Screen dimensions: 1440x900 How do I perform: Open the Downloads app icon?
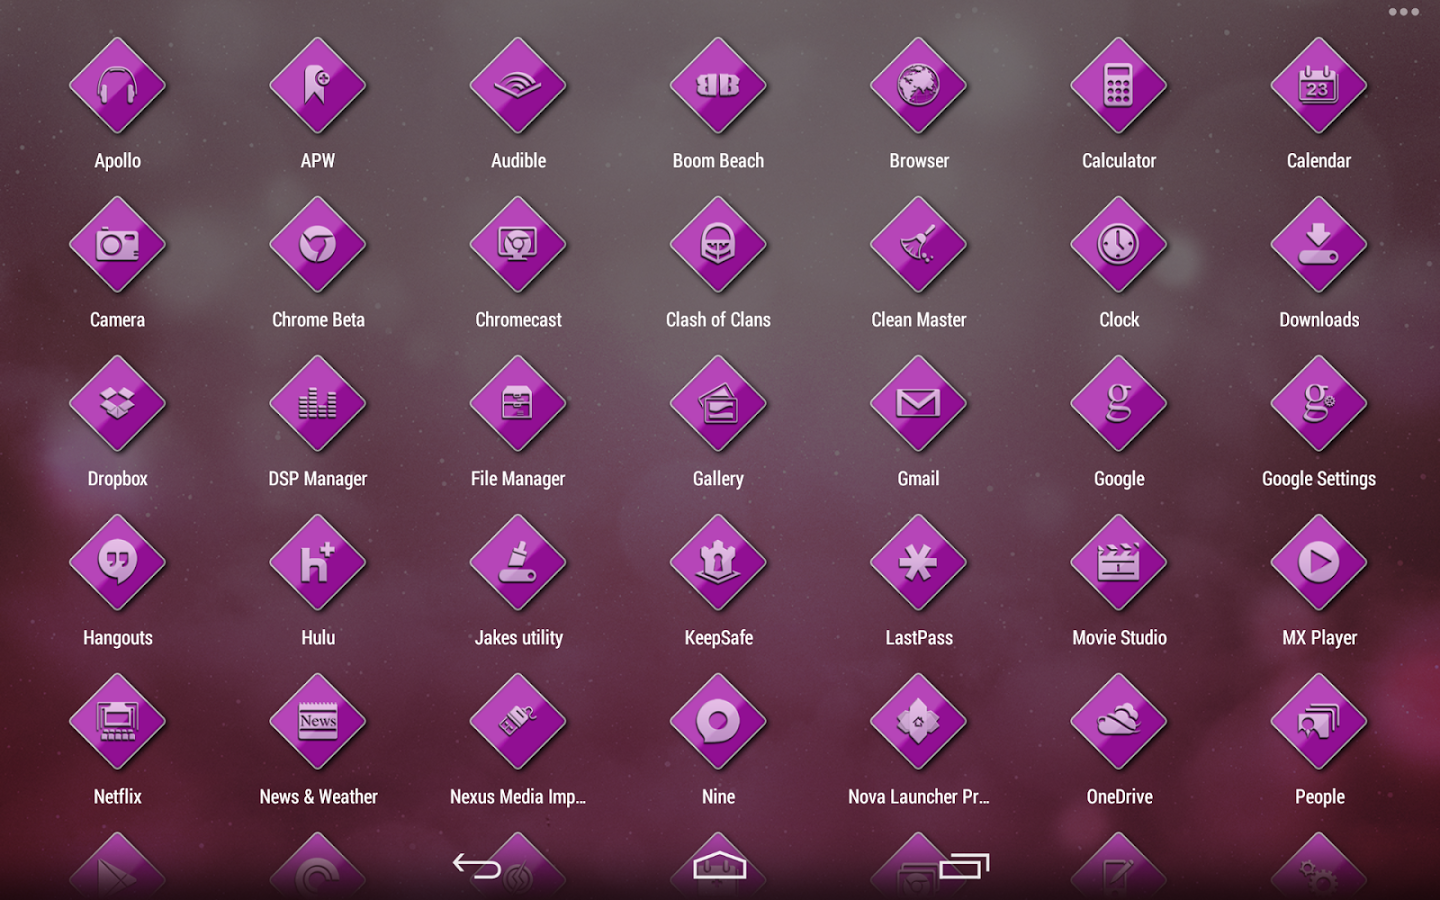1319,245
